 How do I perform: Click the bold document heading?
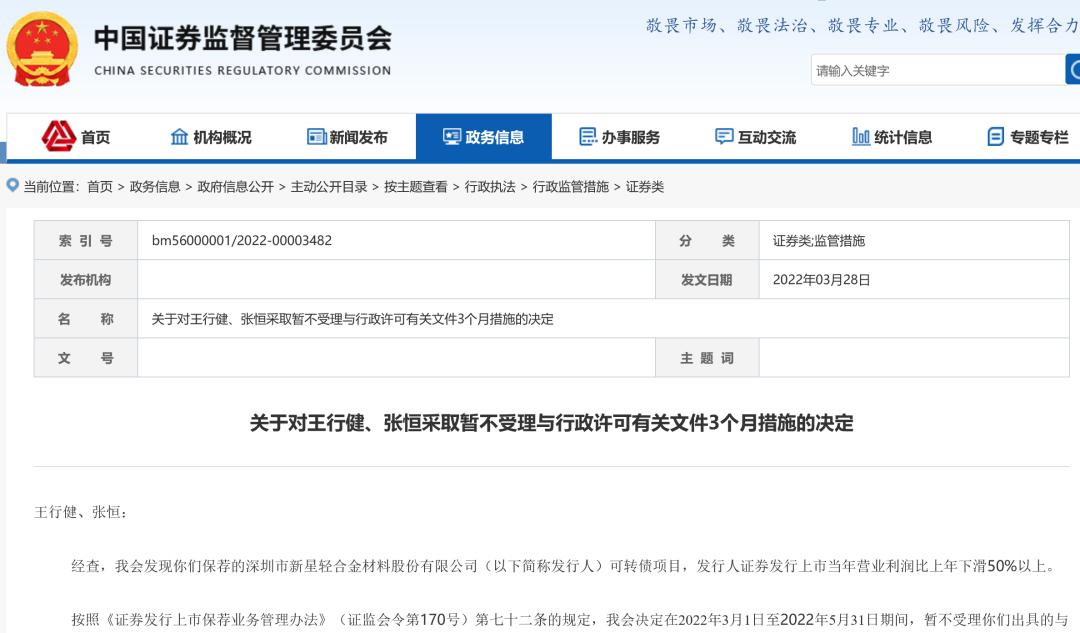click(552, 423)
